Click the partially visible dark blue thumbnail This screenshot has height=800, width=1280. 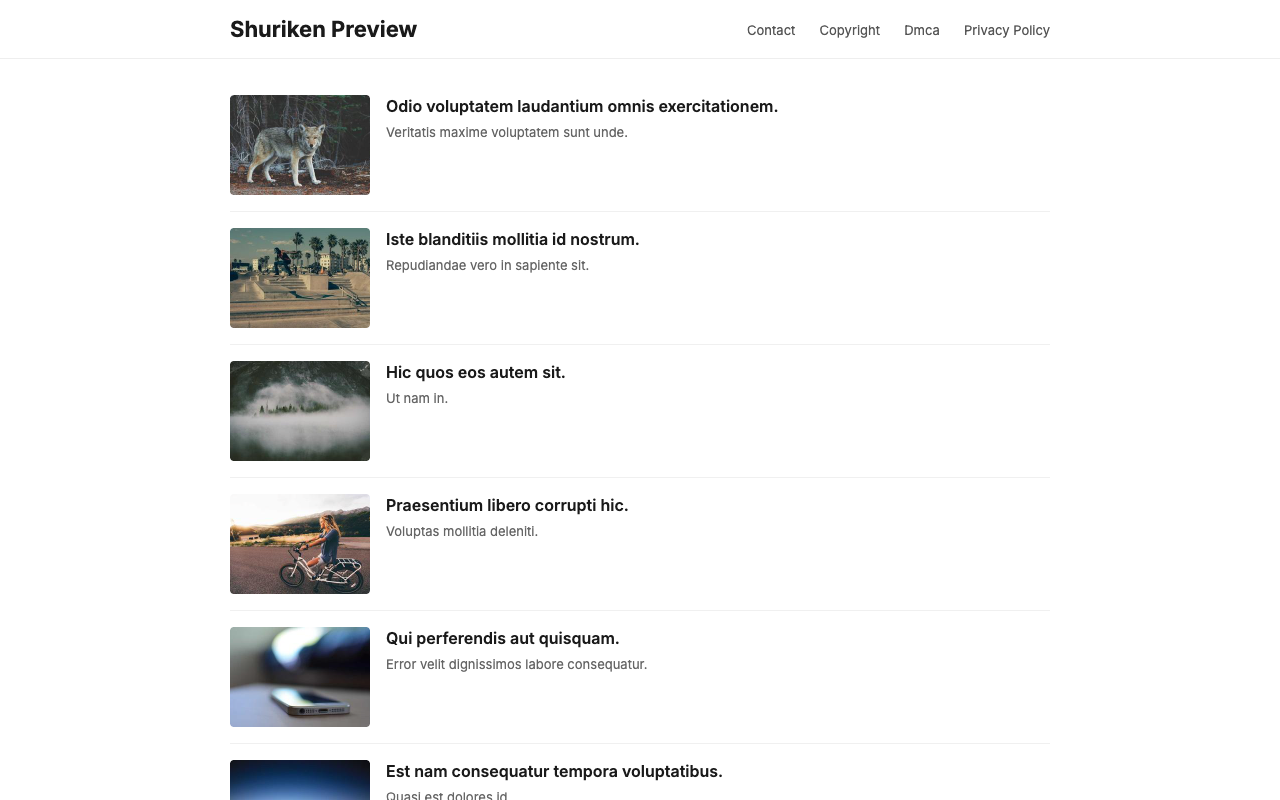pyautogui.click(x=300, y=781)
